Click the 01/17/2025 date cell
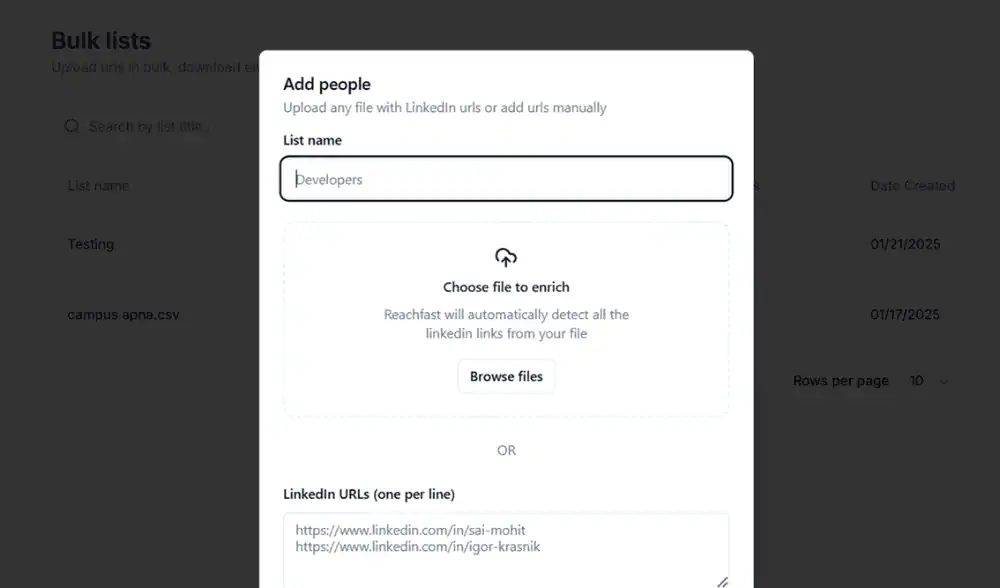Viewport: 1000px width, 588px height. coord(905,314)
